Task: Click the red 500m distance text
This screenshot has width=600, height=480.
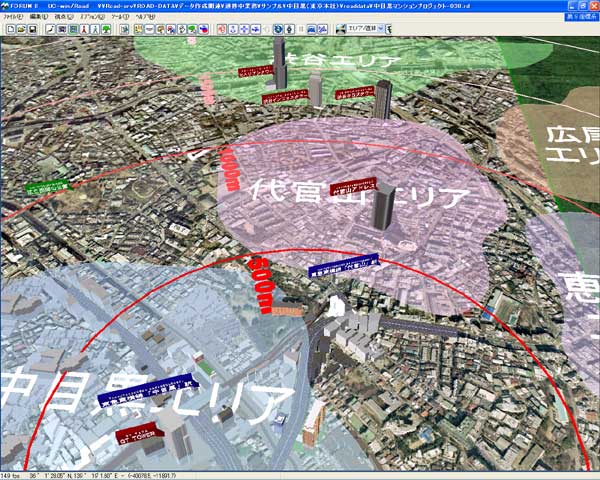Action: 261,286
